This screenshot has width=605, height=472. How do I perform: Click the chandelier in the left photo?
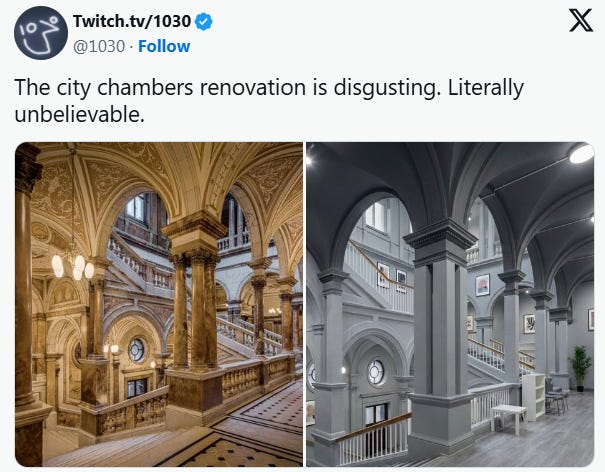73,264
